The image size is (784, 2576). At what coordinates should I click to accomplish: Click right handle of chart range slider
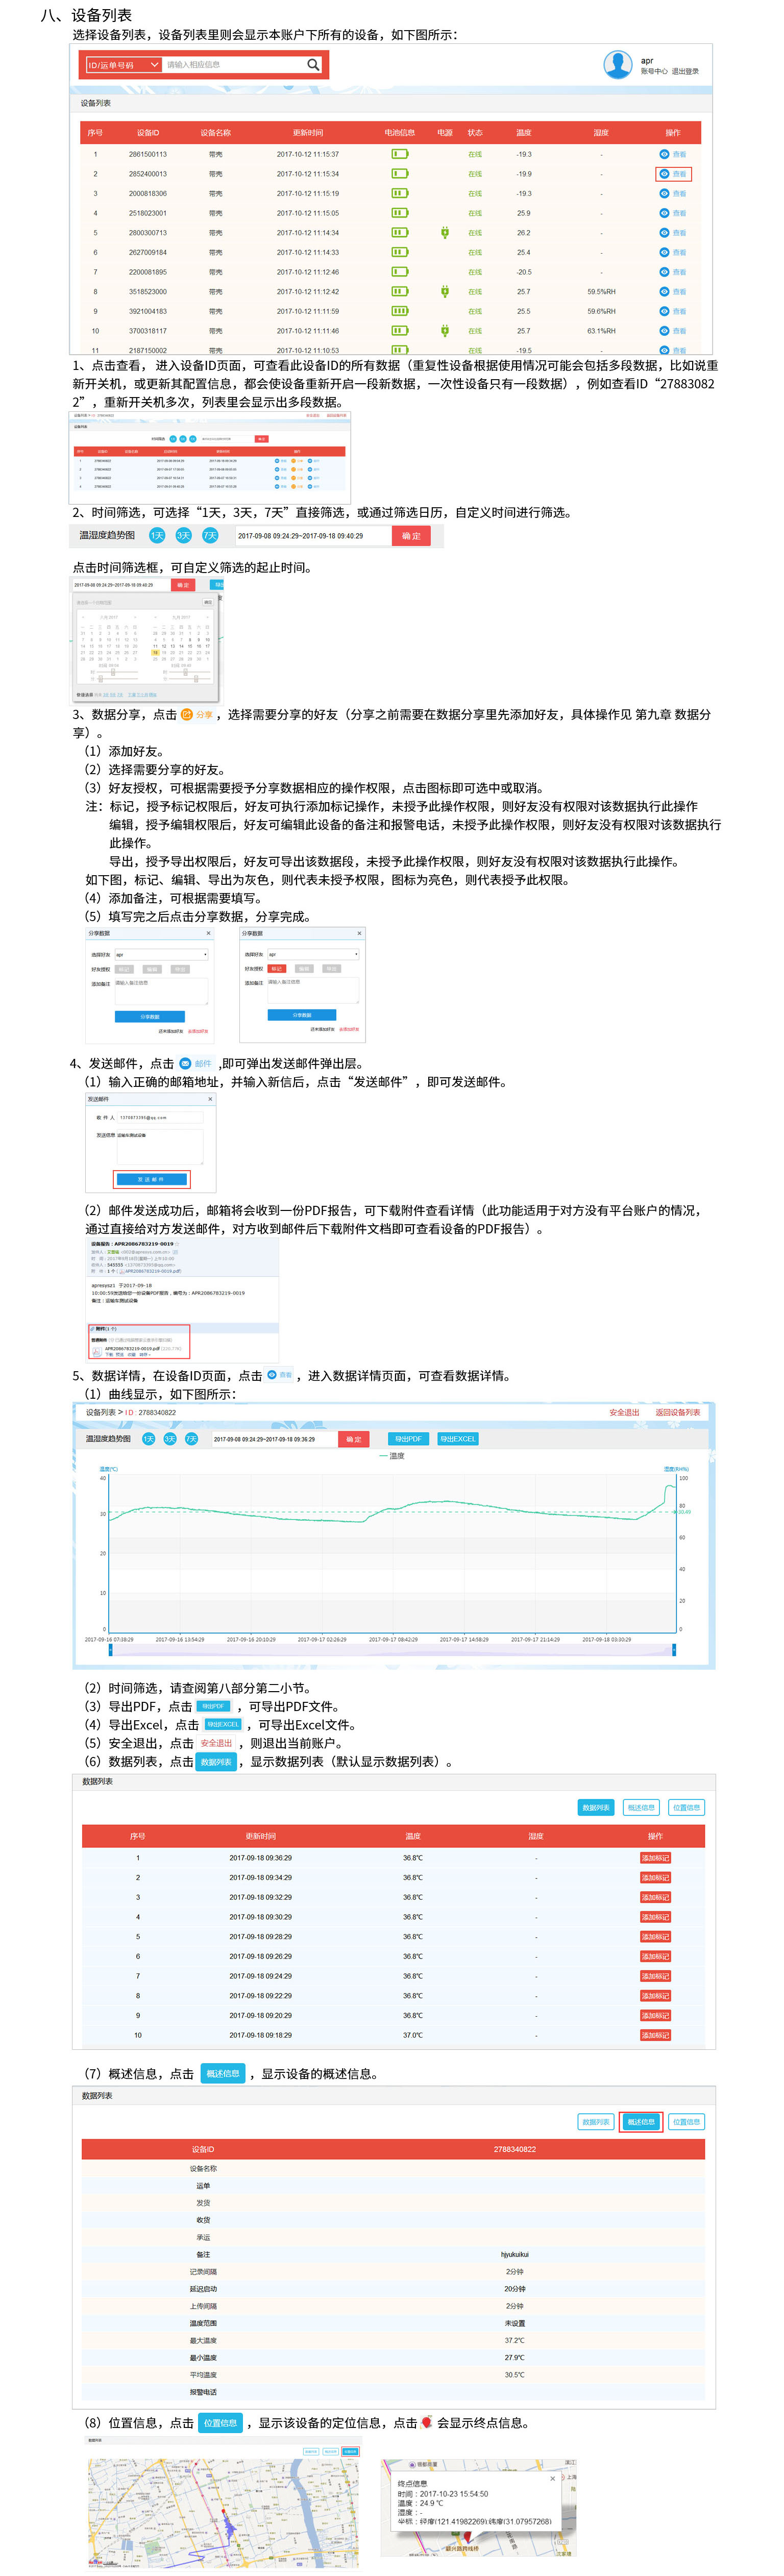[x=674, y=1650]
